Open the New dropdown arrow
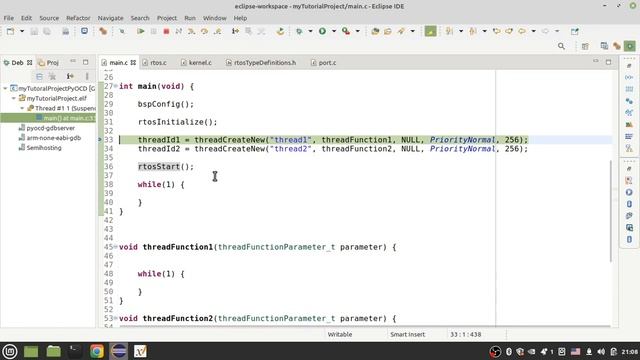Screen dimensions: 640x360 [x=22, y=31]
